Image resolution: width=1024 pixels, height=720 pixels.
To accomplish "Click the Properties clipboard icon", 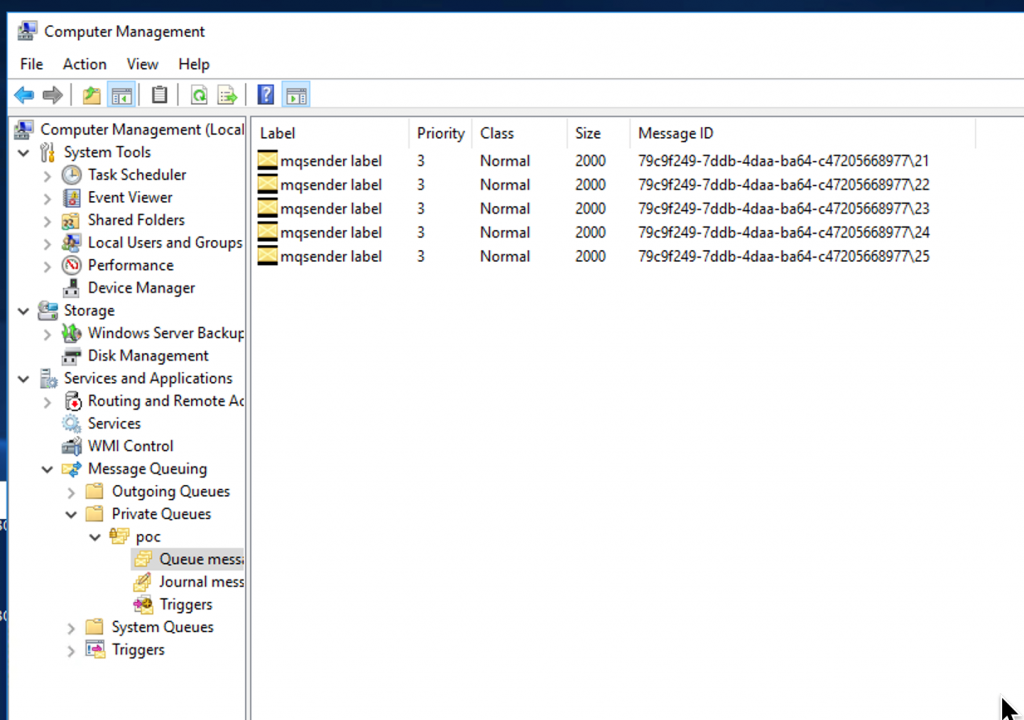I will (159, 94).
